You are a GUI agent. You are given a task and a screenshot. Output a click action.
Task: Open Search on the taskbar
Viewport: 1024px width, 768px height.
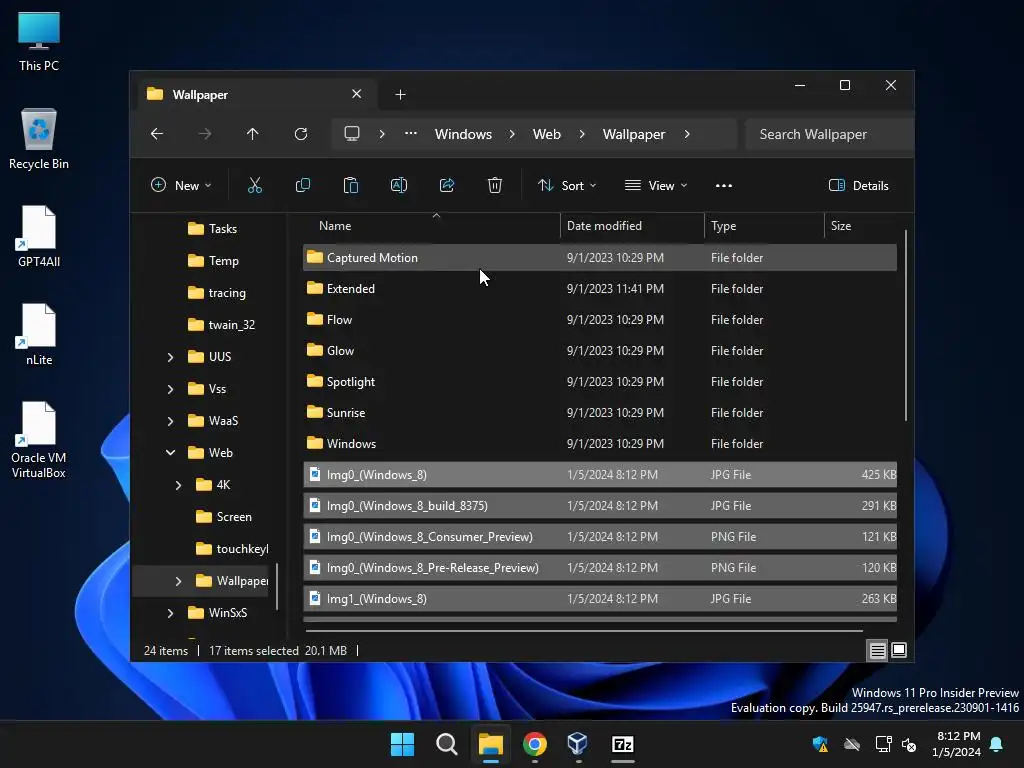(x=447, y=744)
